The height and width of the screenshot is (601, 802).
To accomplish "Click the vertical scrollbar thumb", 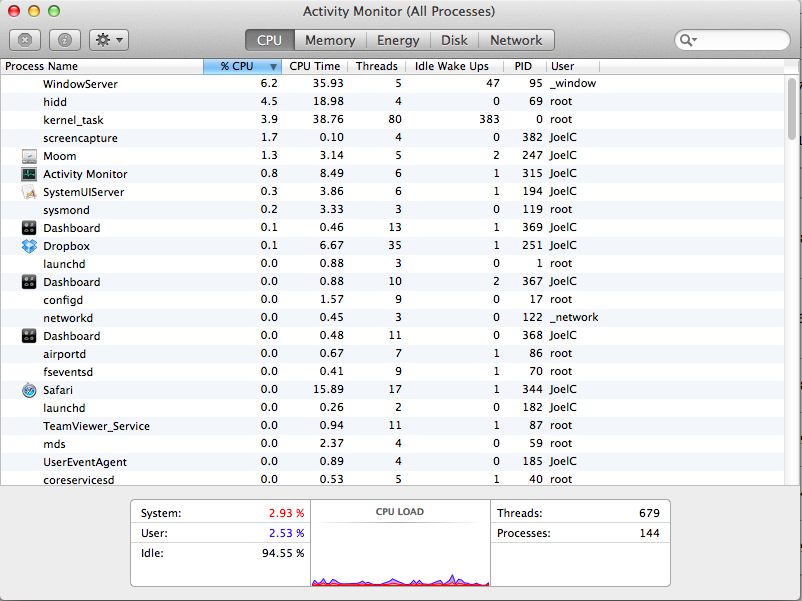I will (x=792, y=109).
